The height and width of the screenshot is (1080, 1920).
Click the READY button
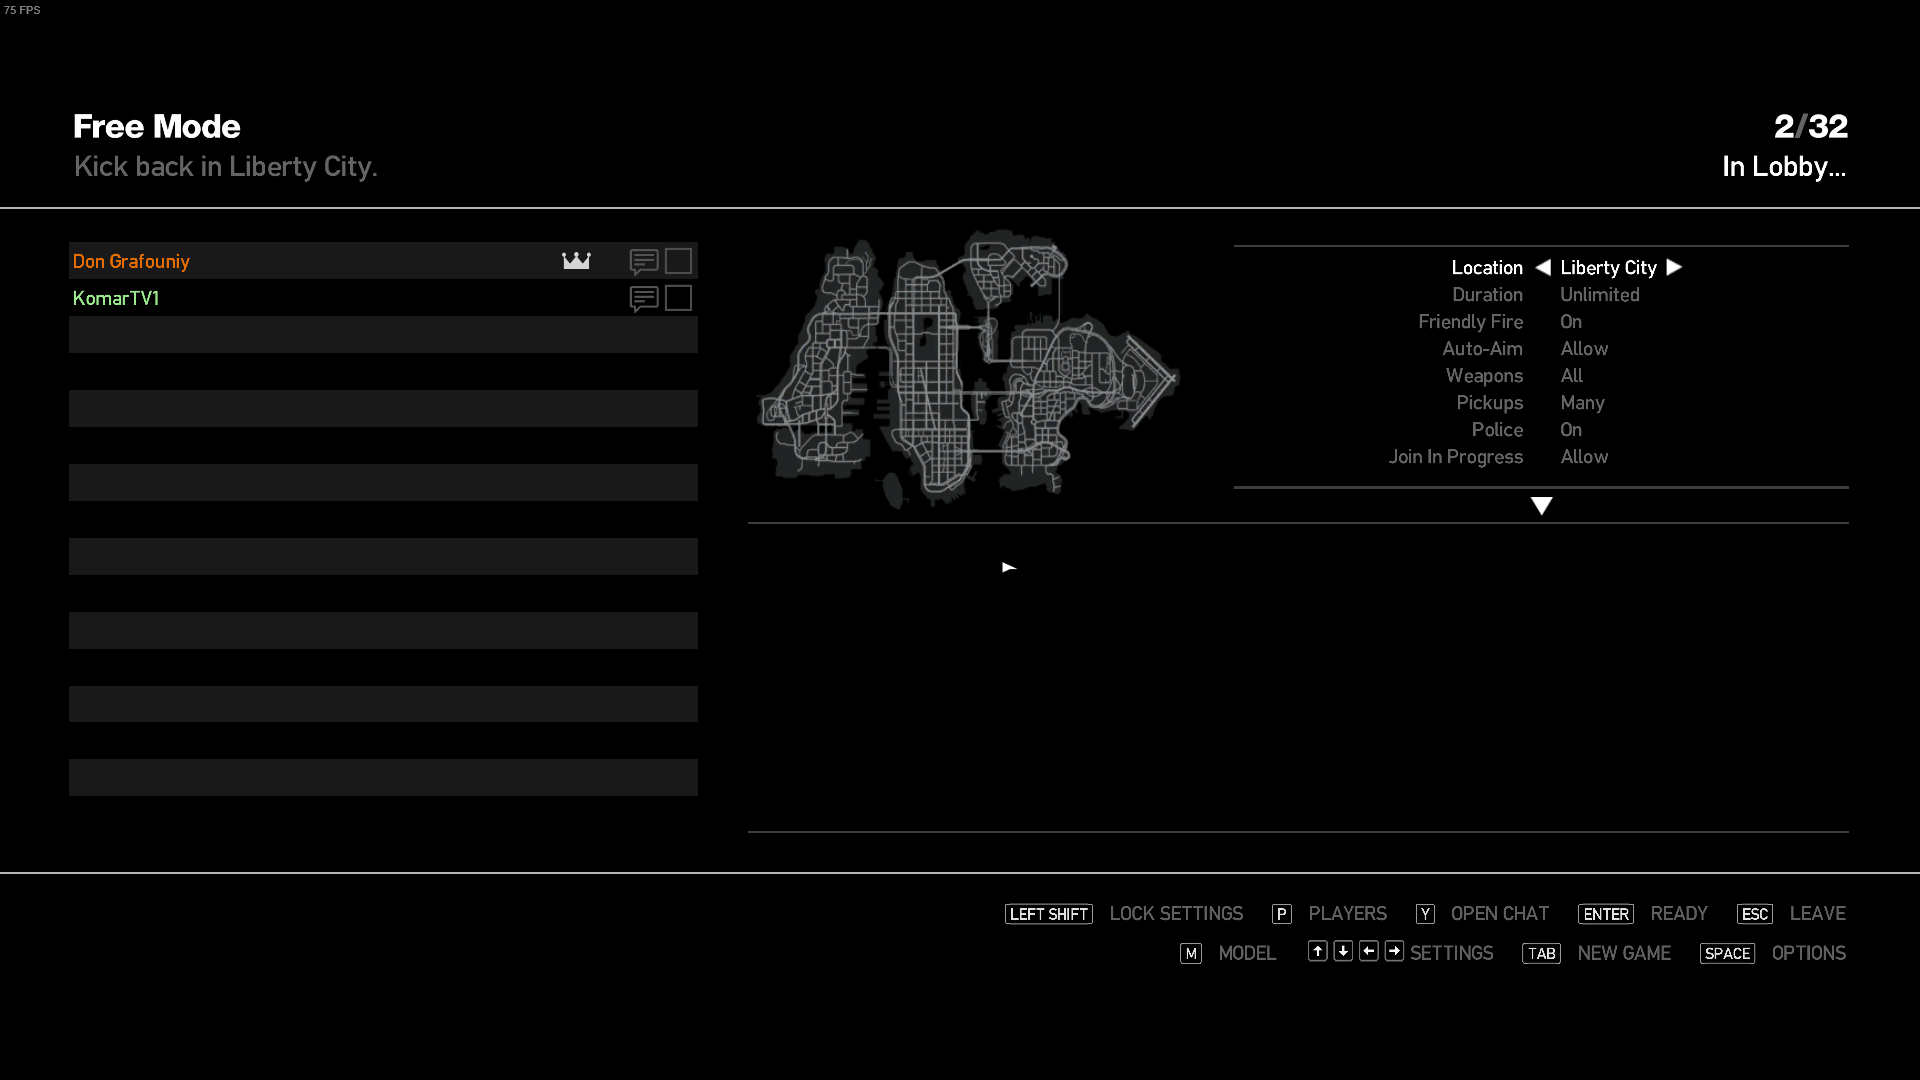(x=1678, y=914)
